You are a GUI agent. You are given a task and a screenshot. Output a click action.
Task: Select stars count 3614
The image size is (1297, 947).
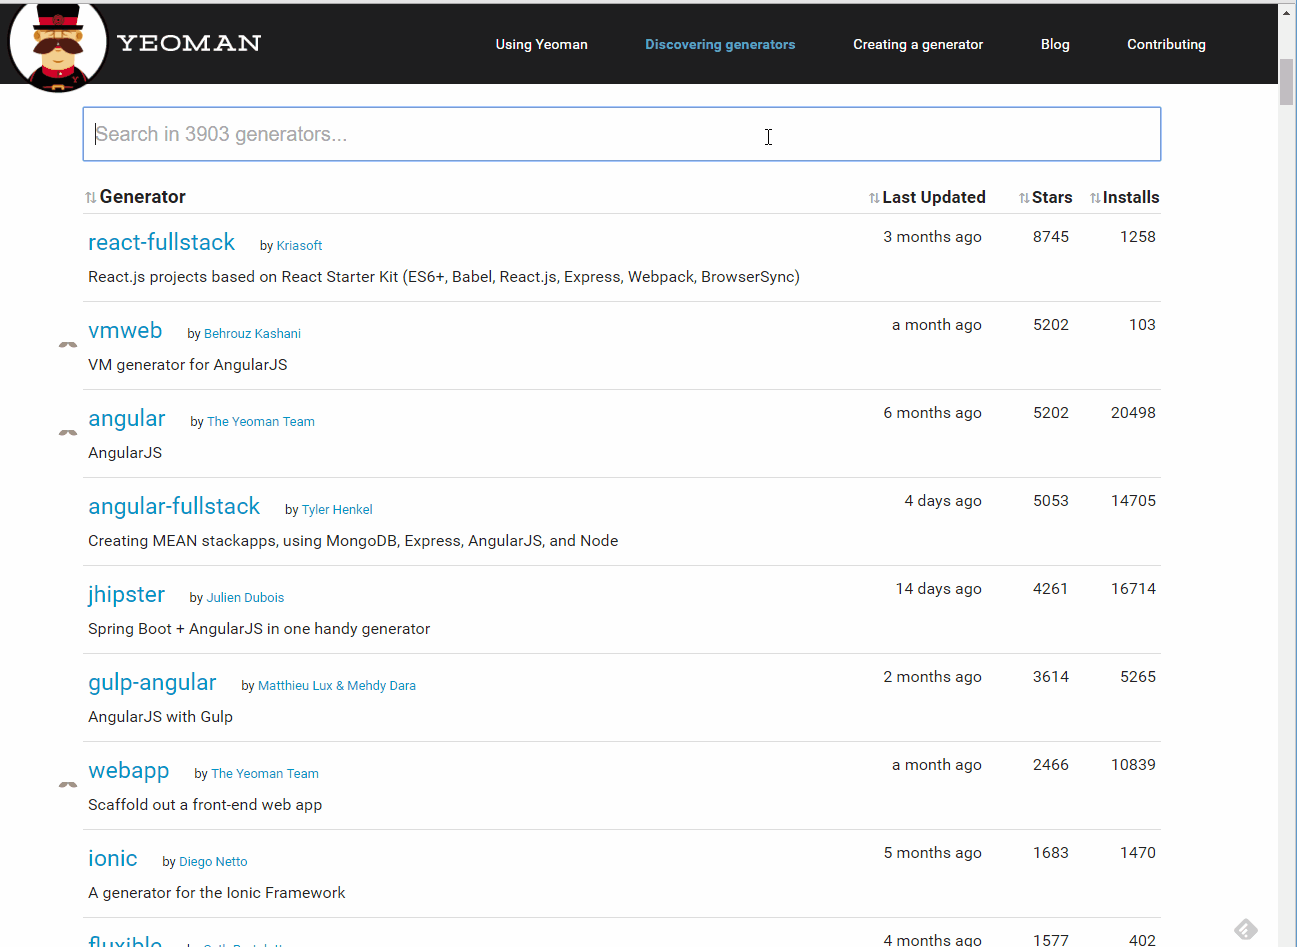(x=1051, y=677)
